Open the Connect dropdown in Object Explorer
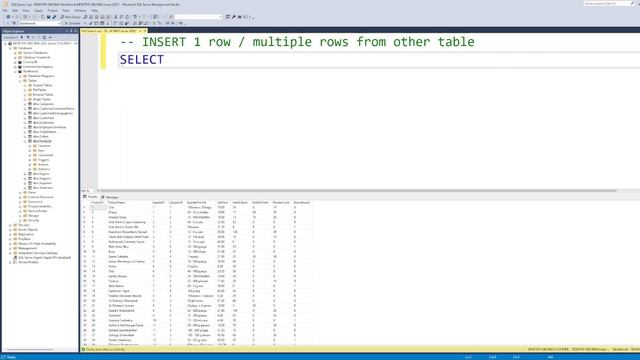This screenshot has height=360, width=640. 11,38
